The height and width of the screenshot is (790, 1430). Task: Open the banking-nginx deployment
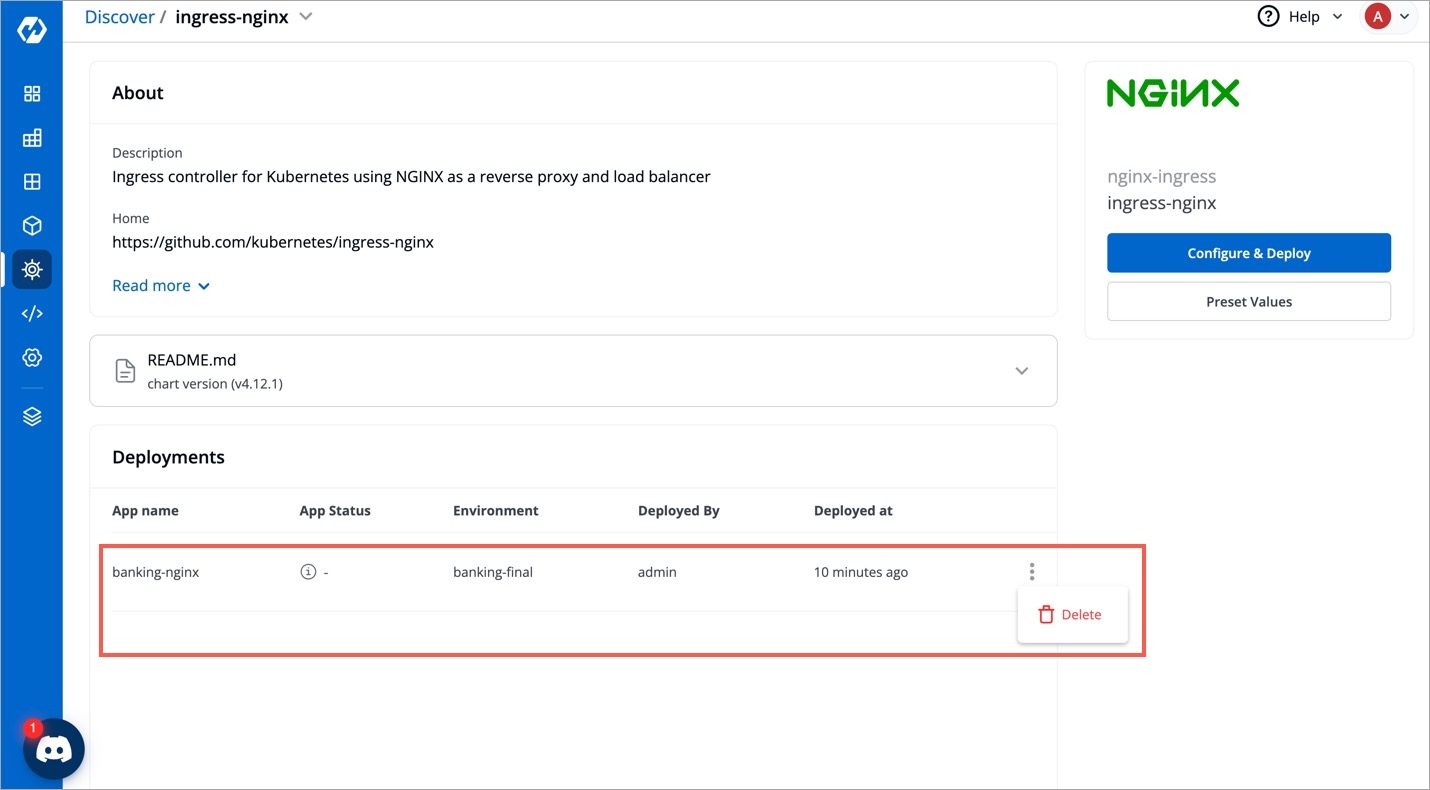click(x=156, y=573)
